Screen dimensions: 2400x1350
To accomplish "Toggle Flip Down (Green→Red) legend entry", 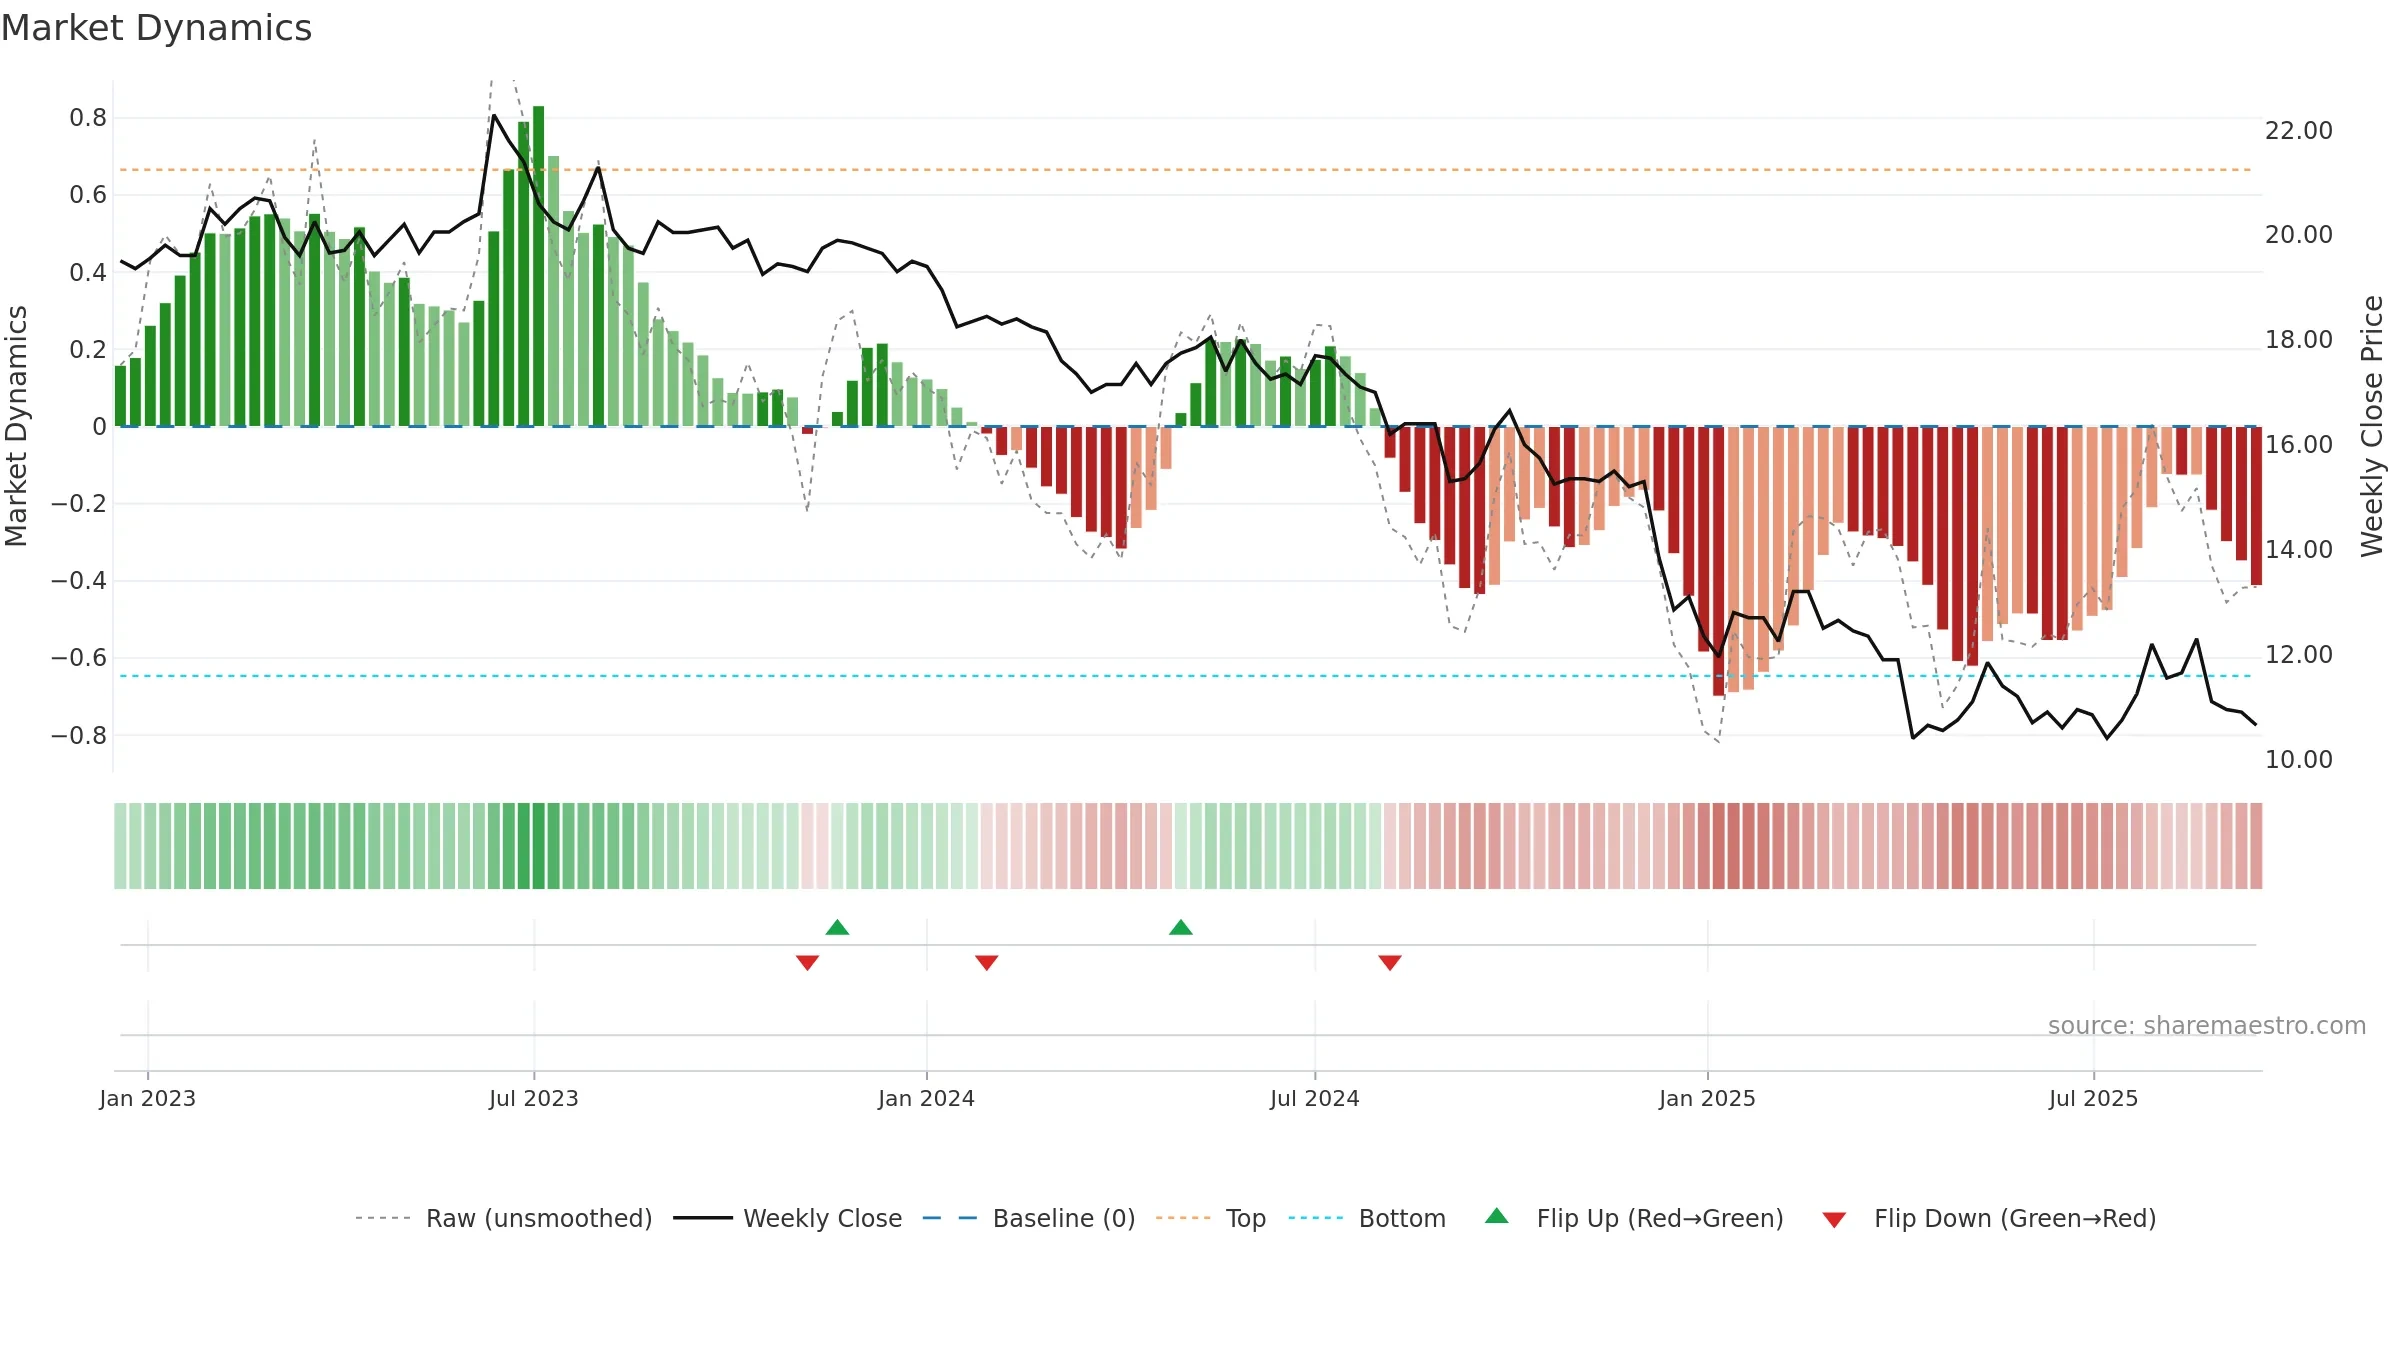I will click(1989, 1218).
